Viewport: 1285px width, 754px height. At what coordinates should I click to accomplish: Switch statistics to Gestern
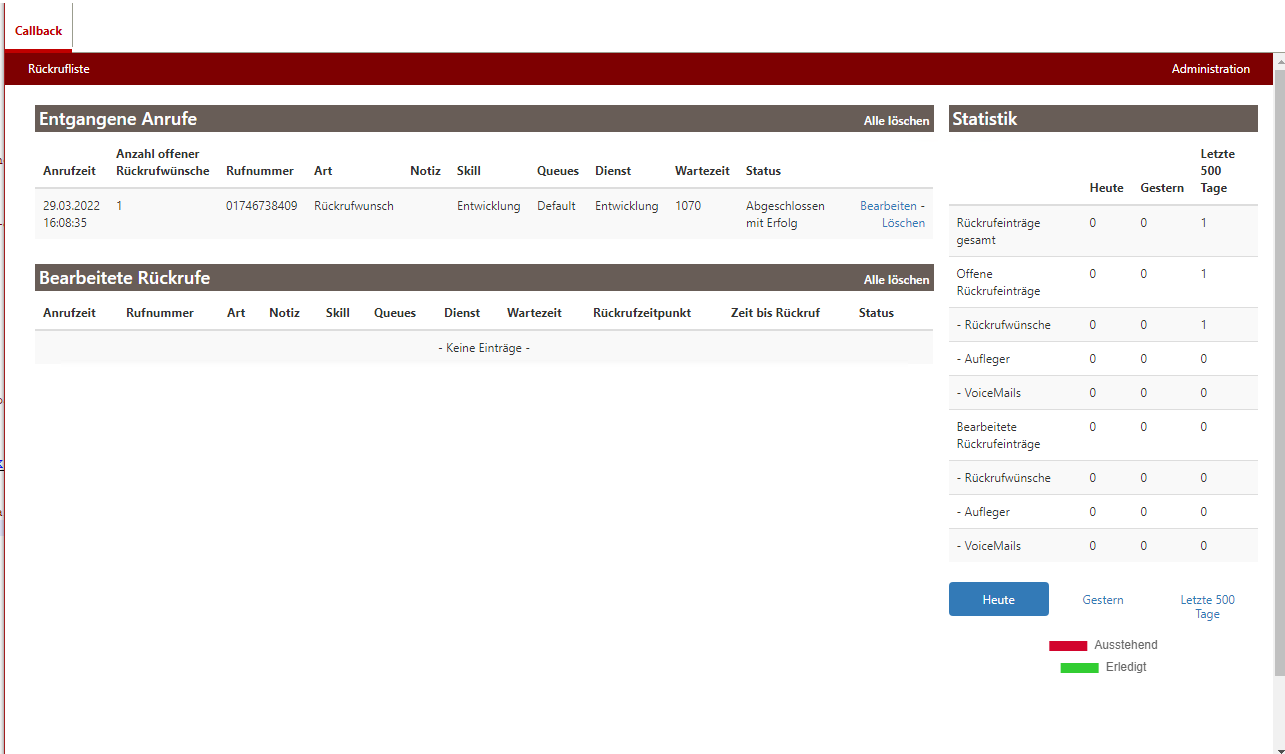point(1103,600)
